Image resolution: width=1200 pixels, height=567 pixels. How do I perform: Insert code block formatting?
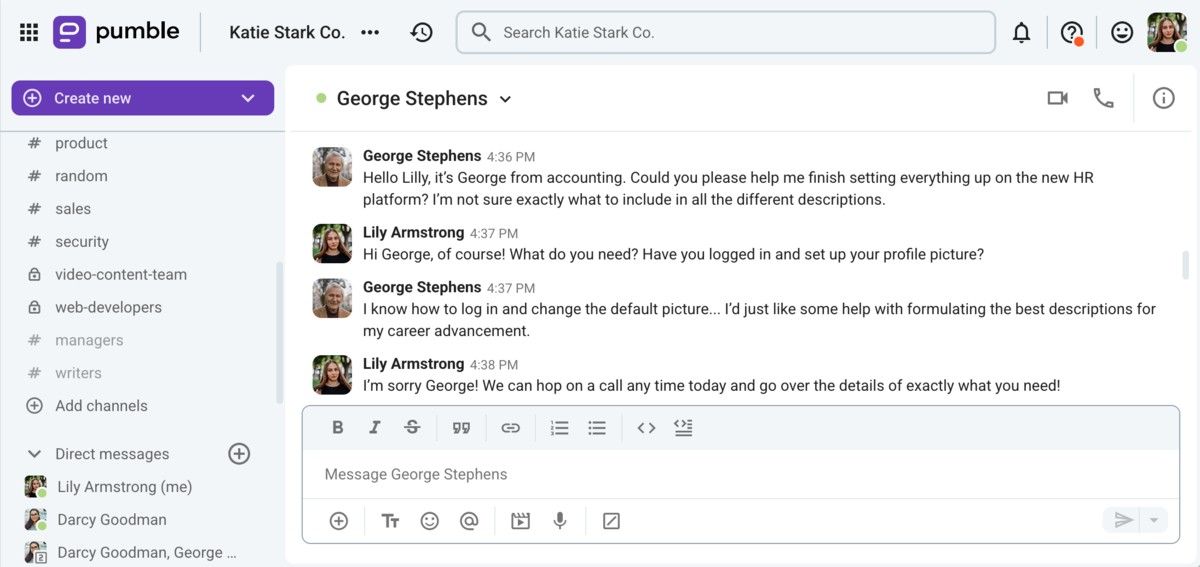point(683,428)
